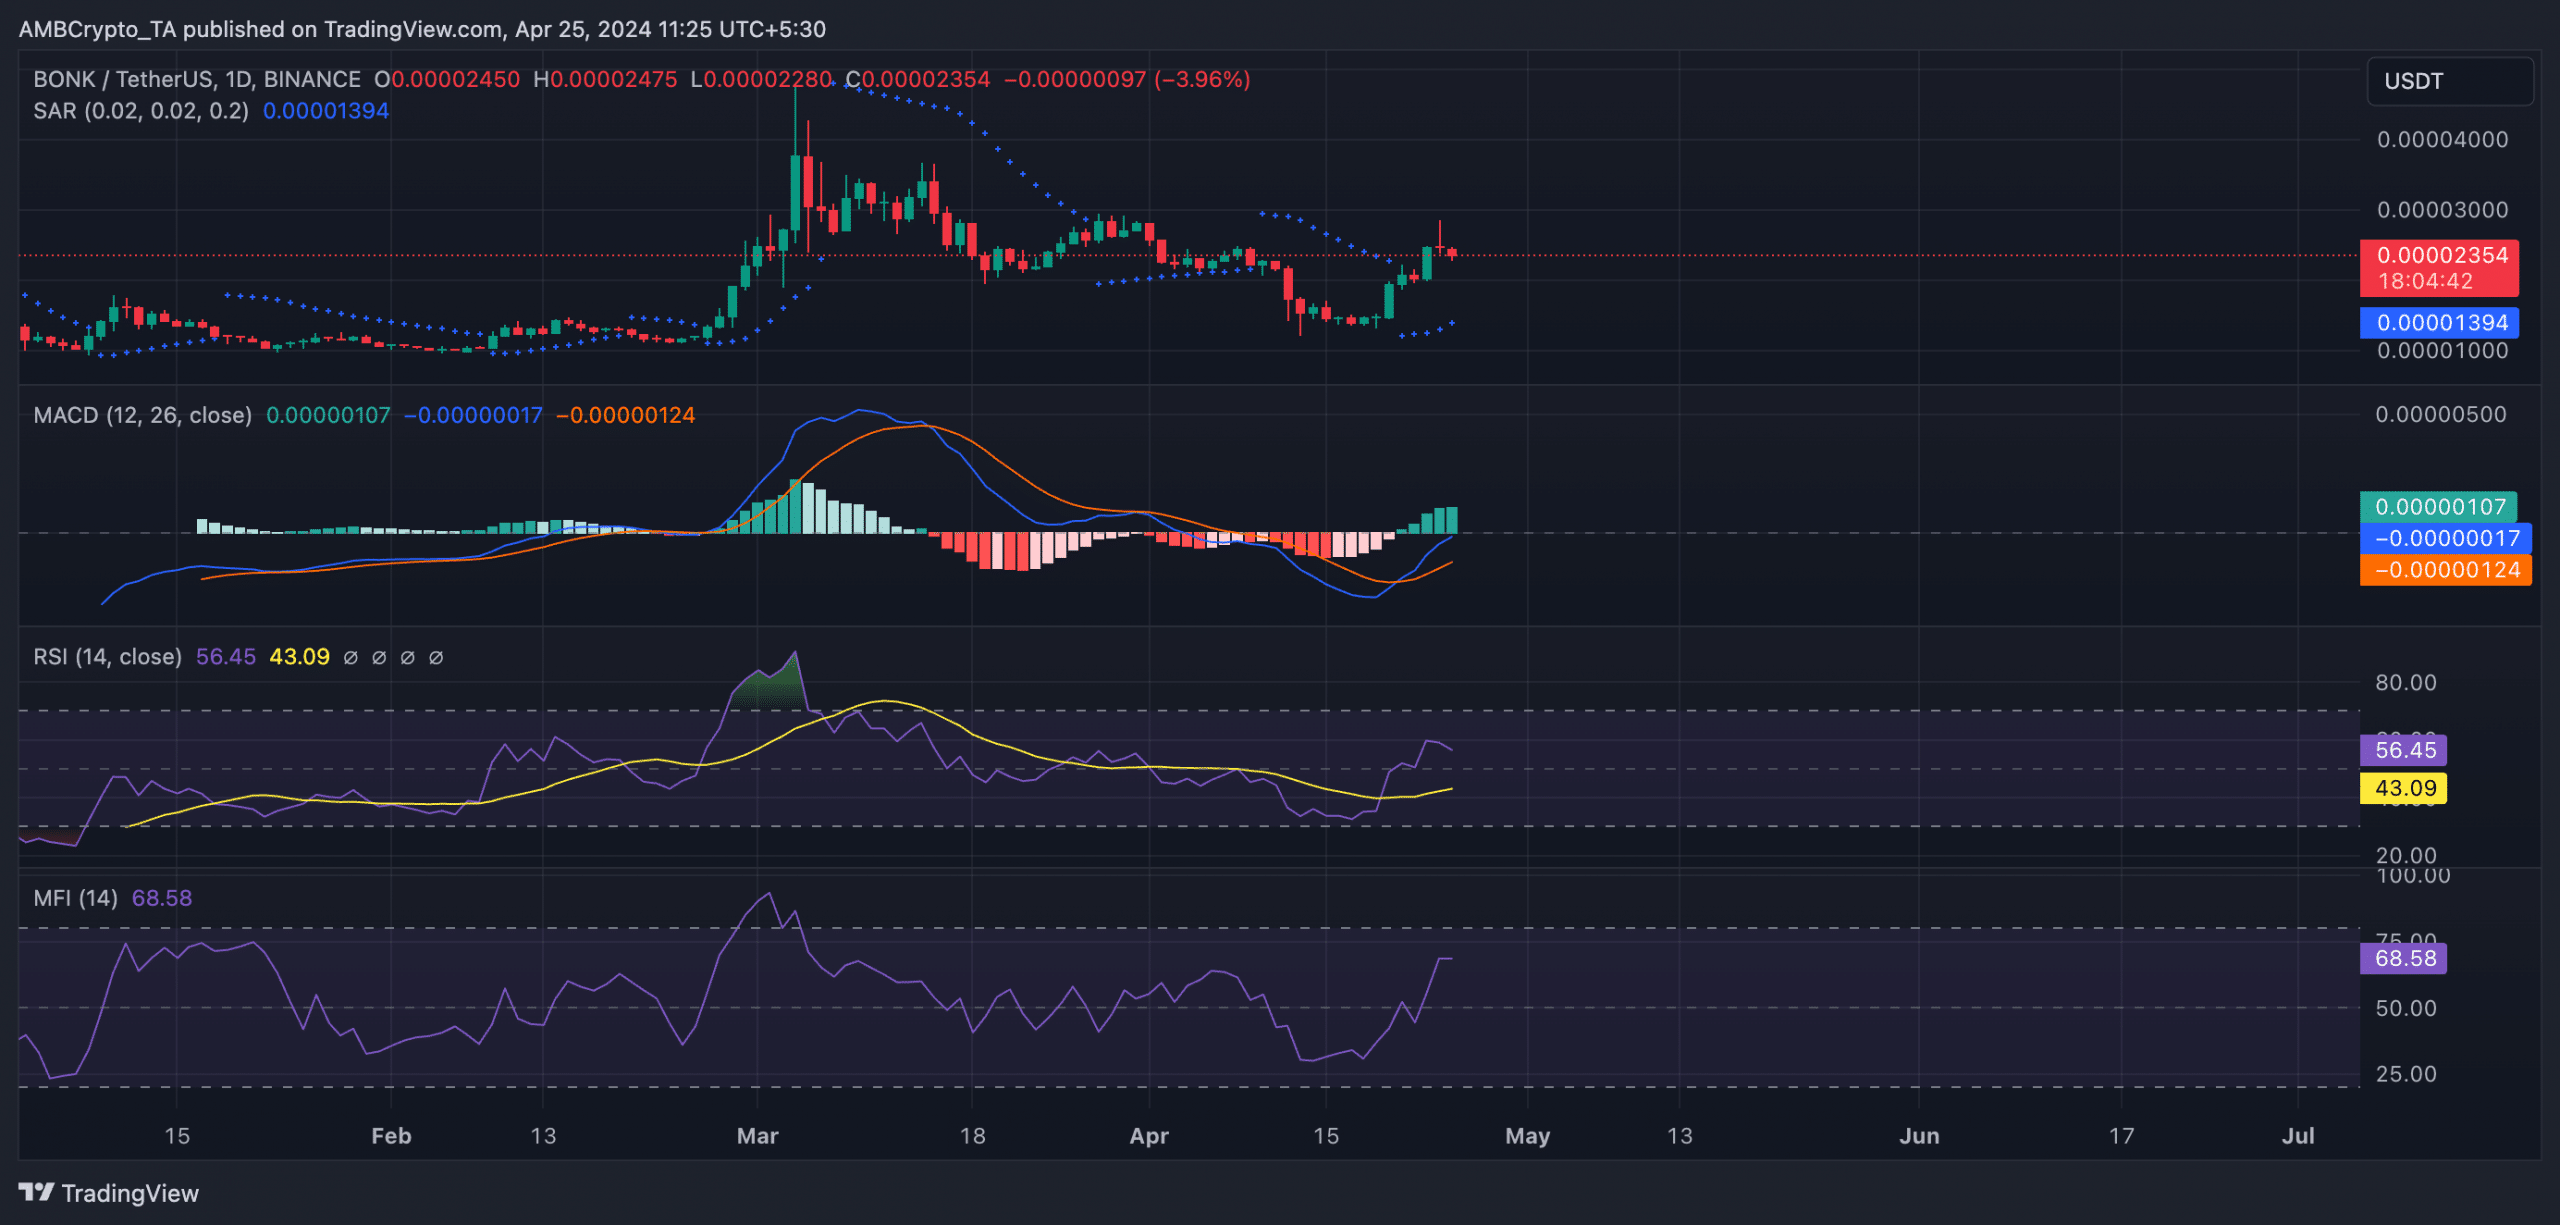The height and width of the screenshot is (1225, 2560).
Task: Click the 20.00 RSI axis tick
Action: (2406, 855)
